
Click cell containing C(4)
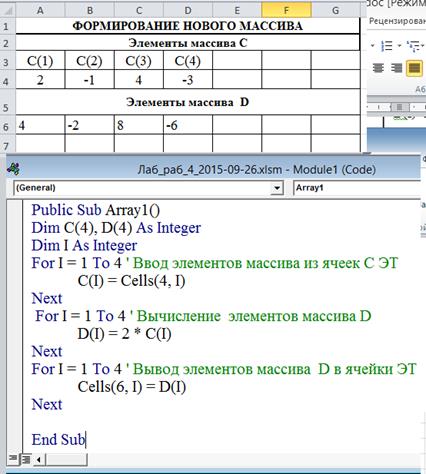[x=188, y=61]
